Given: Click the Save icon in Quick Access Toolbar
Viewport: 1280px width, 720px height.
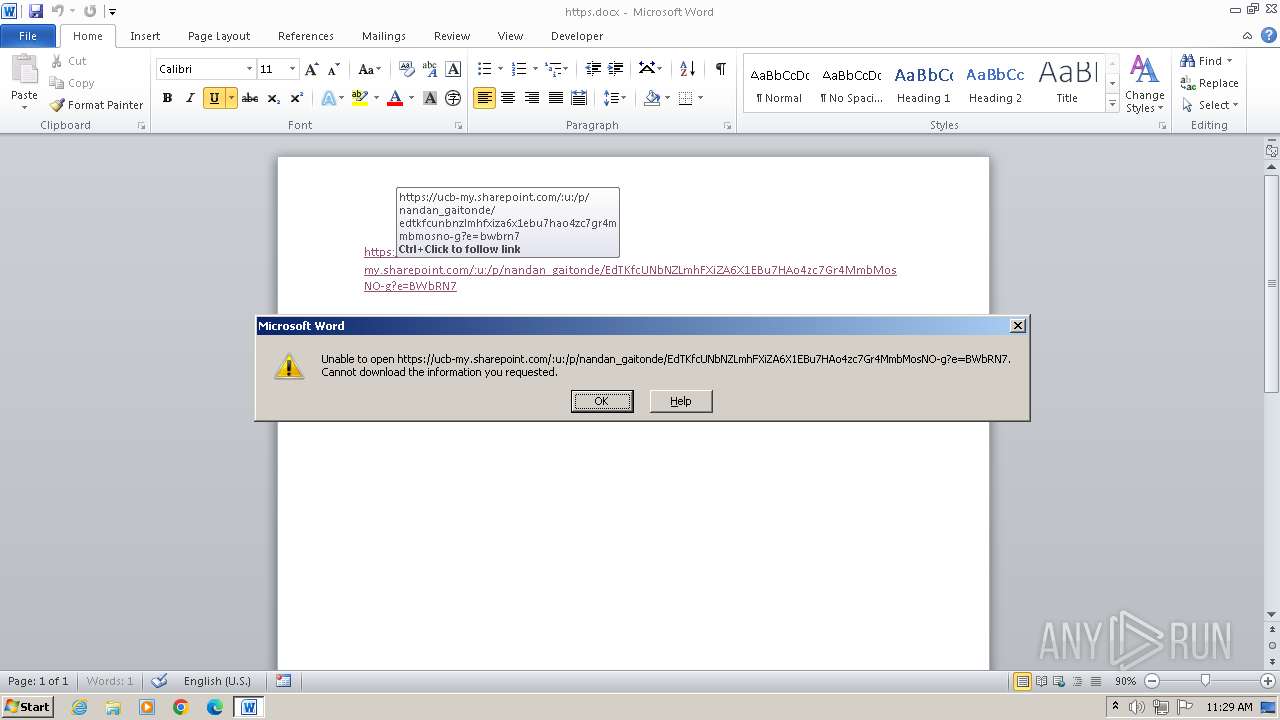Looking at the screenshot, I should (x=35, y=11).
